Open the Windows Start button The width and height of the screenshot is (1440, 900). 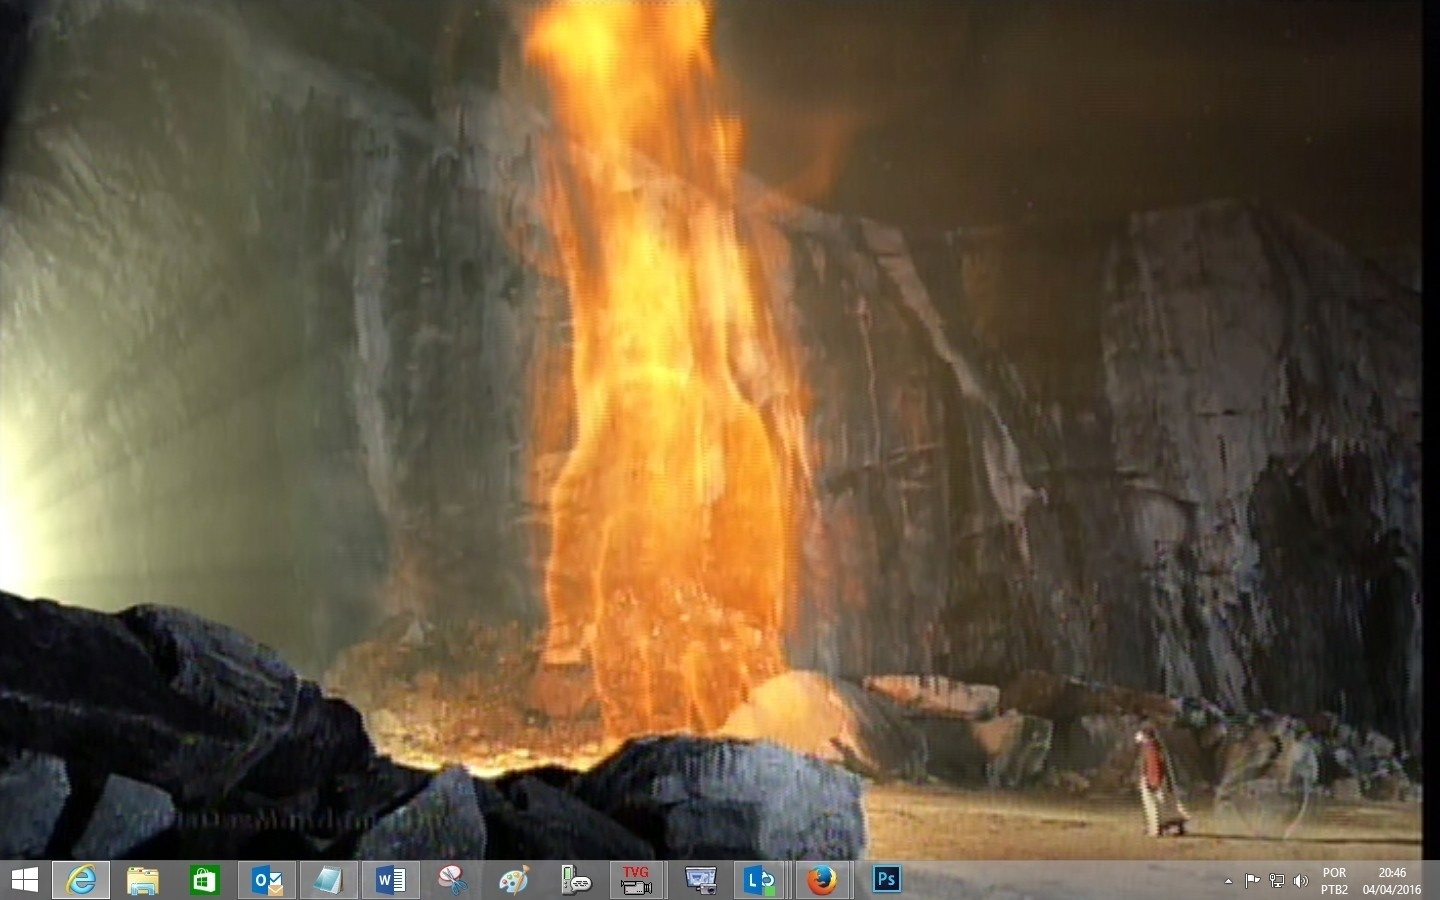click(24, 880)
